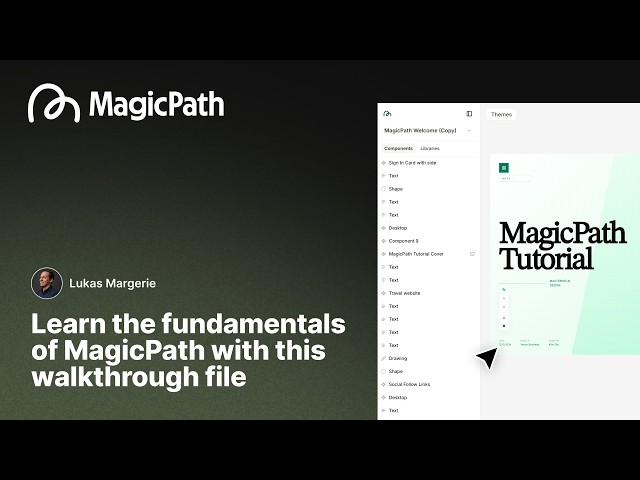Open the MagicPath Welcome (Copy) project dropdown
Viewport: 640px width, 480px height.
tap(427, 131)
